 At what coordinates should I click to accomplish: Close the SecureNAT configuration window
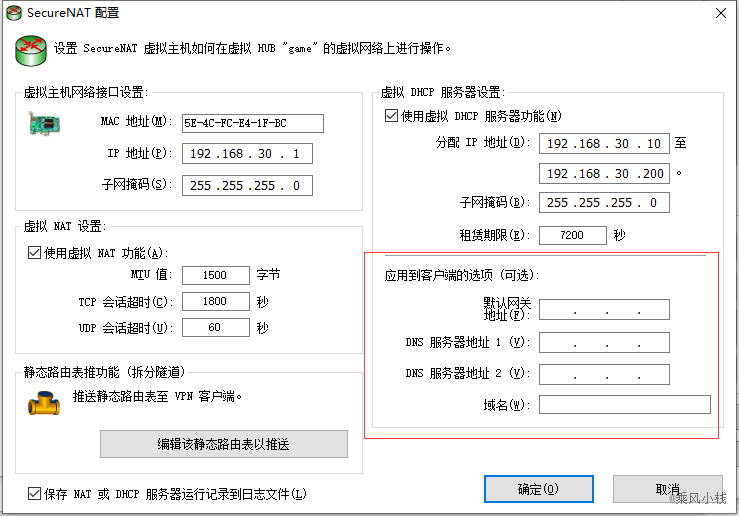[x=721, y=13]
